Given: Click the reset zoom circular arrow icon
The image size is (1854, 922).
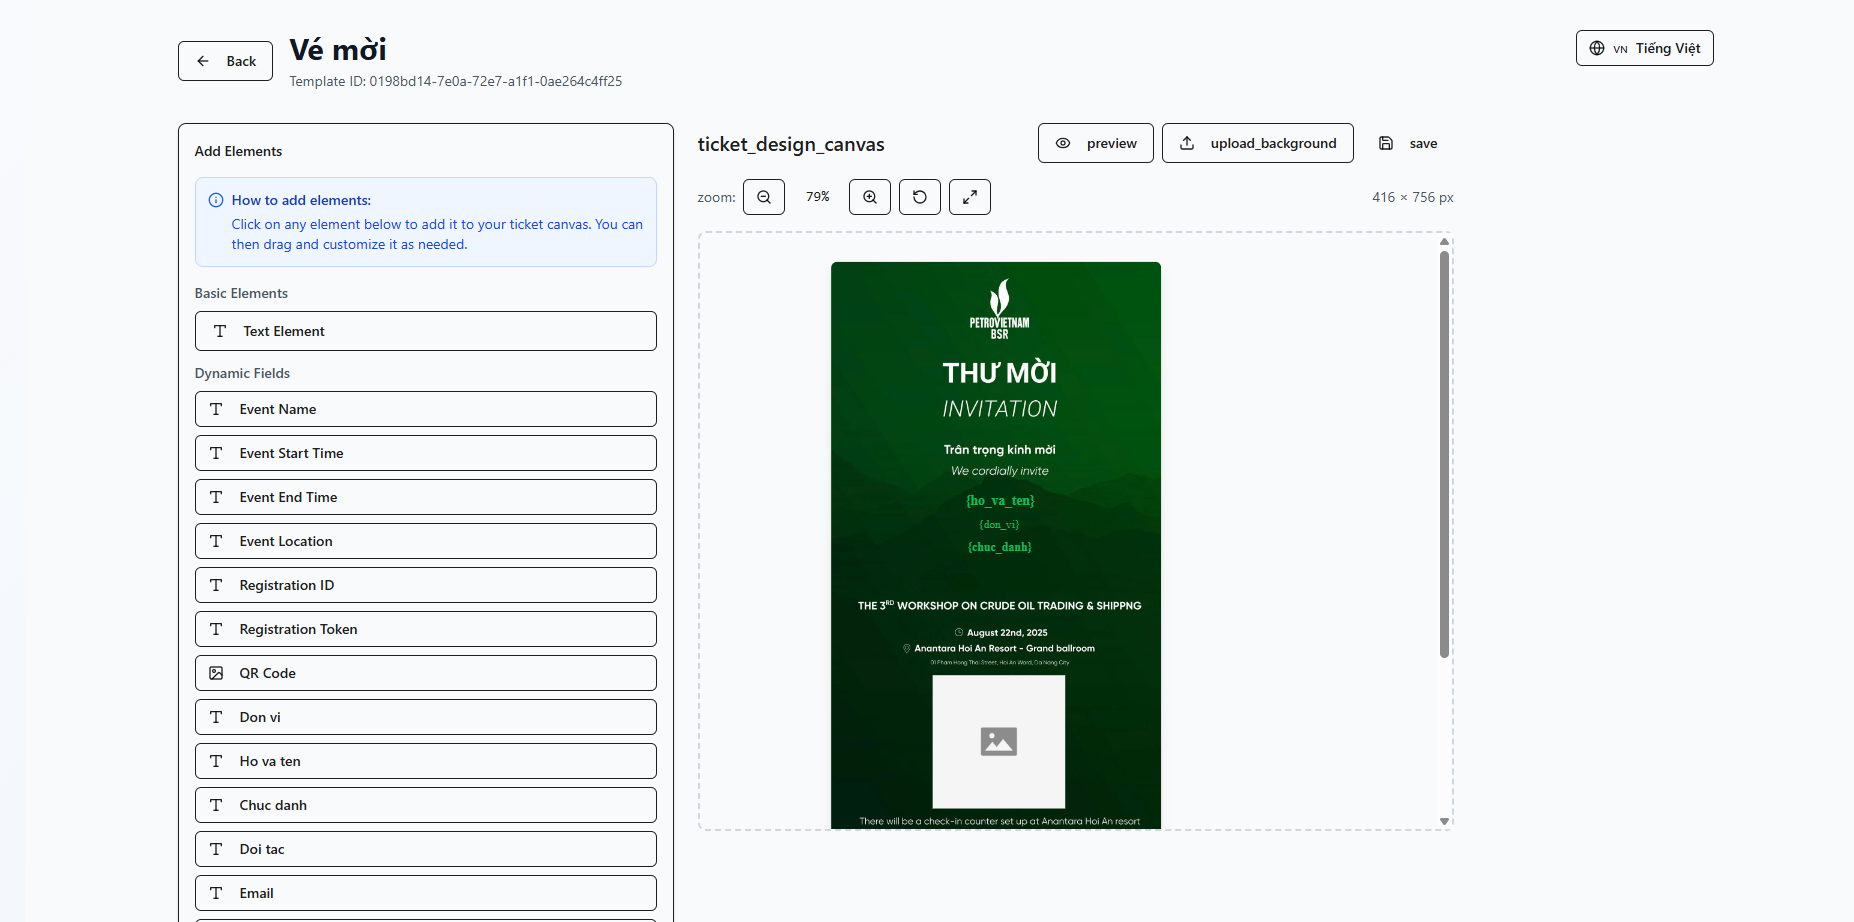Looking at the screenshot, I should [x=919, y=197].
